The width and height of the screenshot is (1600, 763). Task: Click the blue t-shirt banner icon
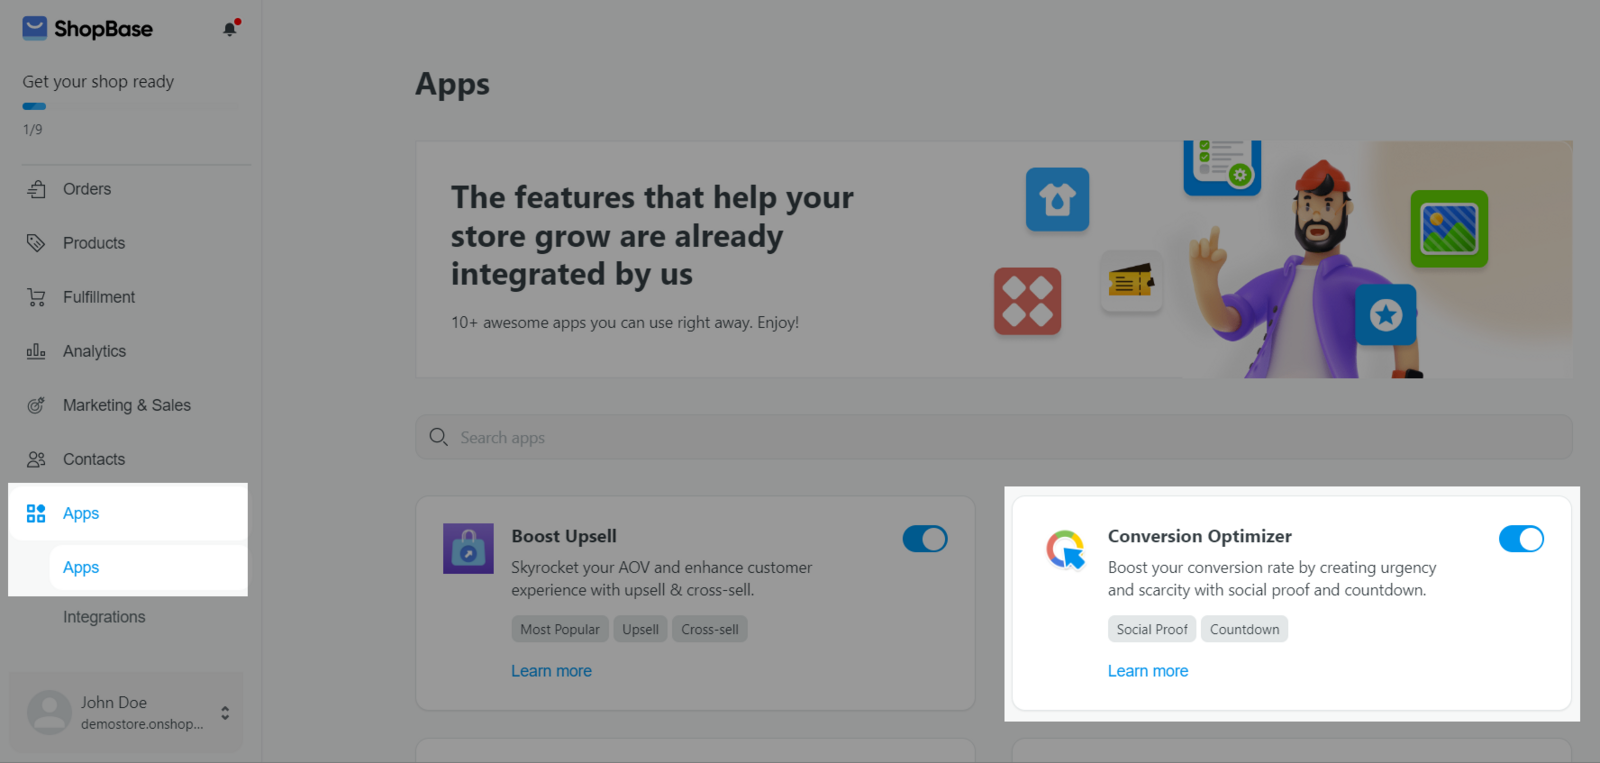(x=1057, y=199)
